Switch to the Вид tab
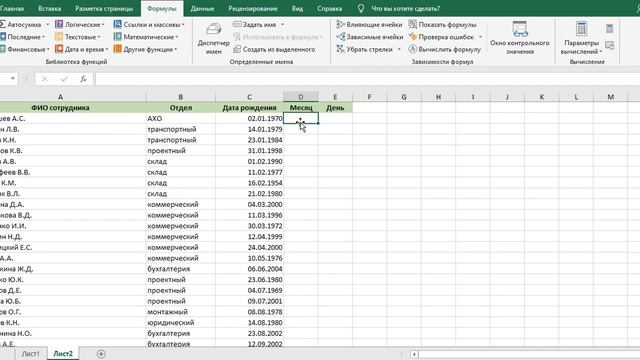Viewport: 640px width, 360px height. click(x=297, y=8)
